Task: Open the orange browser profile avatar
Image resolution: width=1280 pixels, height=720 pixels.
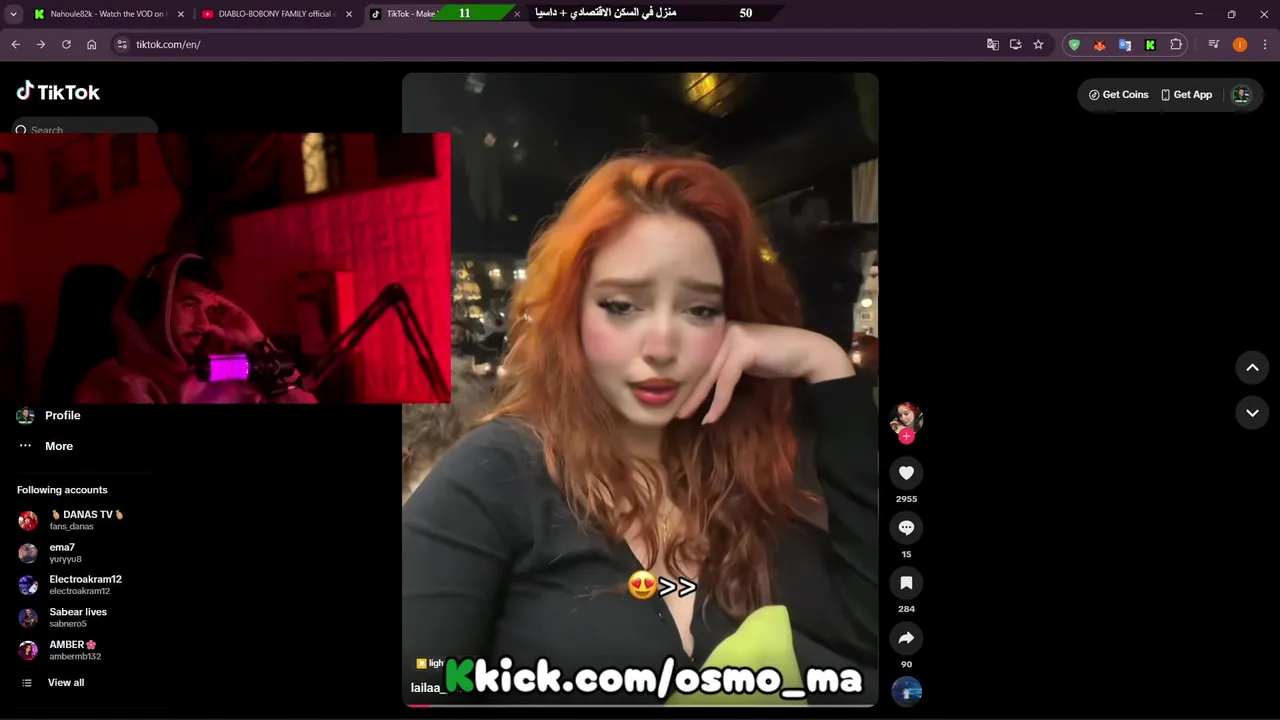Action: click(1240, 45)
